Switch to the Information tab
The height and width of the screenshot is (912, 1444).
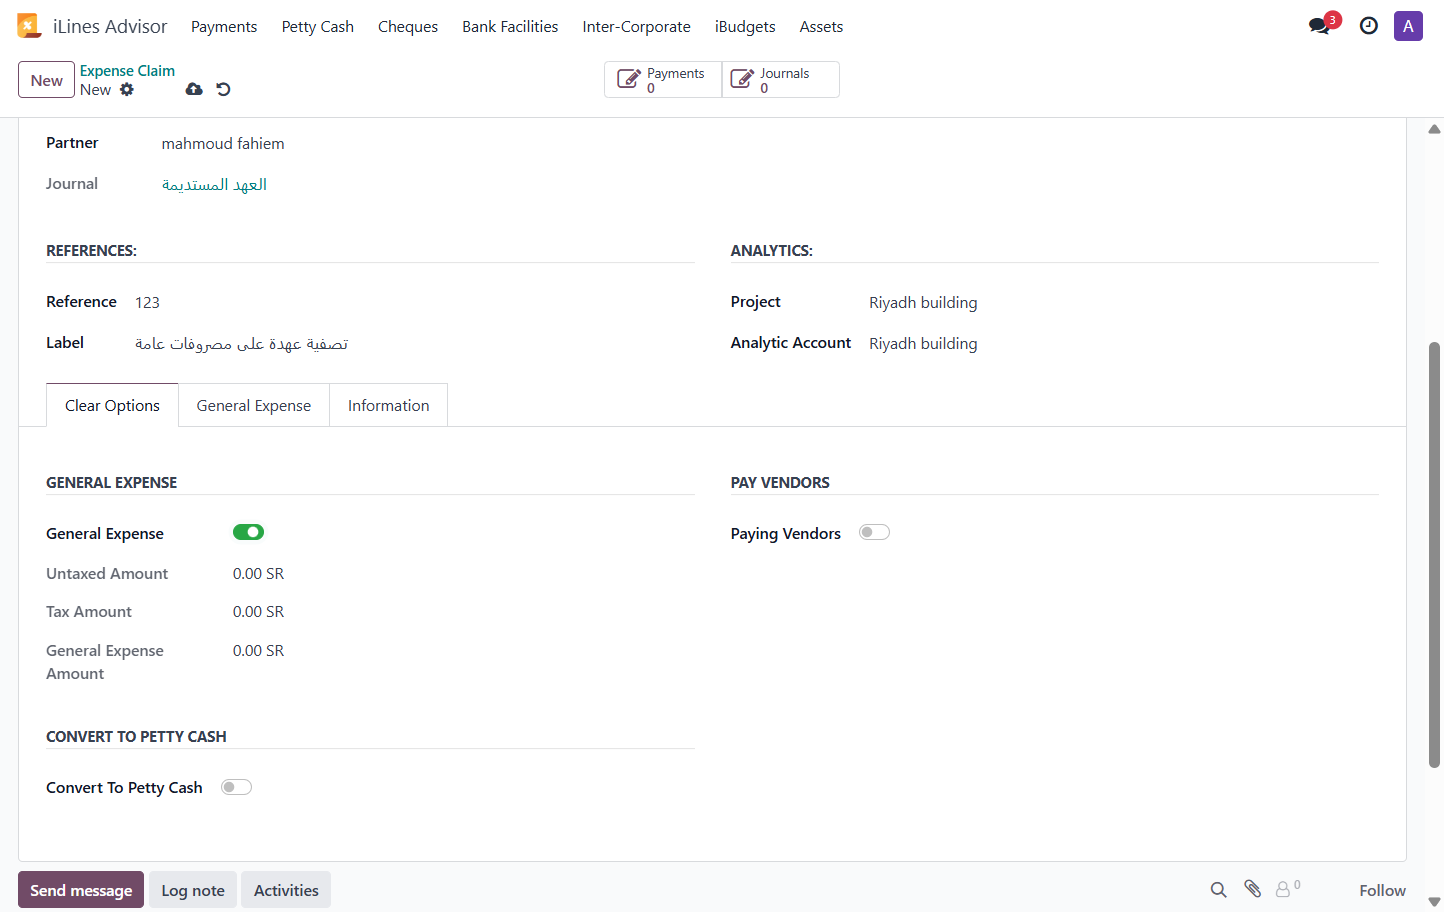pyautogui.click(x=389, y=405)
